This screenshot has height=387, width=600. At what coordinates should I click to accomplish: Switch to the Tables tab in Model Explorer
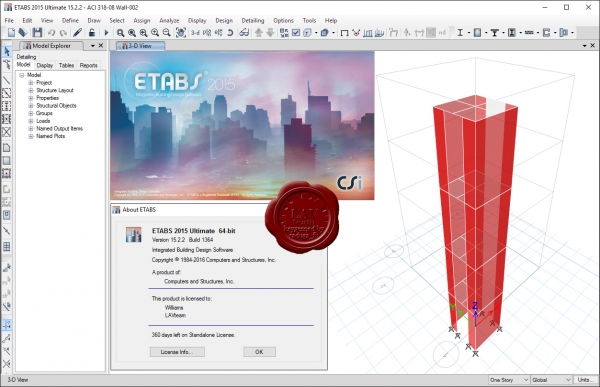coord(67,65)
